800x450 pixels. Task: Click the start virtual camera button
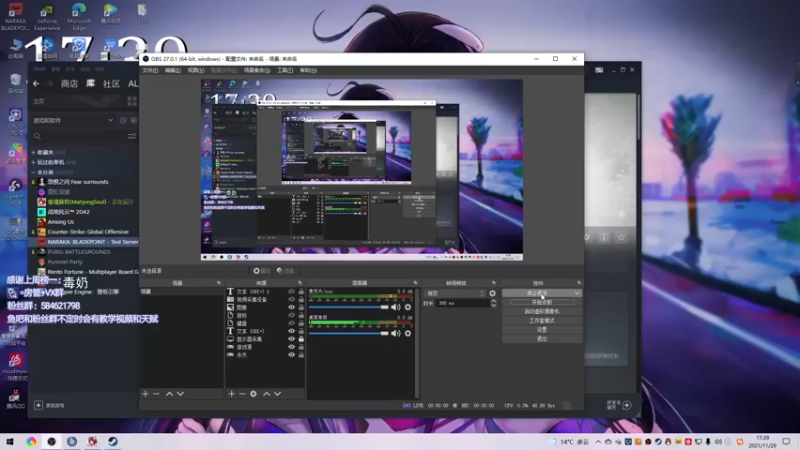coord(541,311)
